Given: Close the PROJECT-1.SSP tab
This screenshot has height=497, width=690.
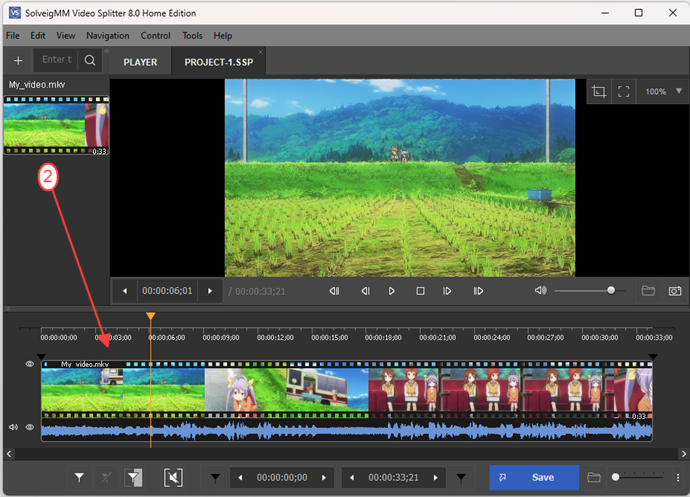Looking at the screenshot, I should coord(261,52).
